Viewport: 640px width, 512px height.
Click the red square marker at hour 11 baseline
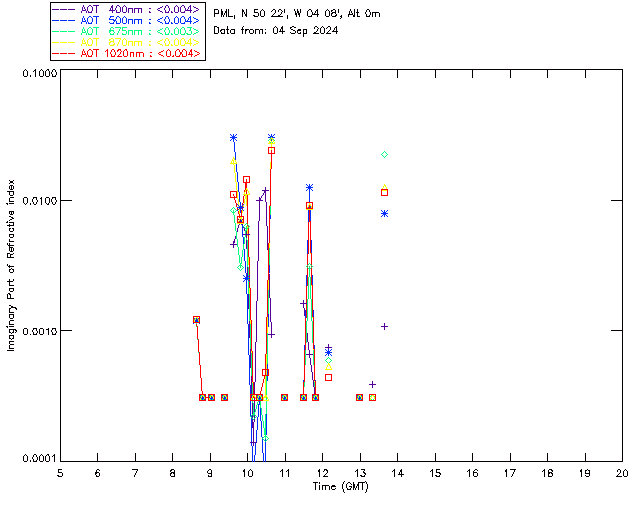click(x=284, y=398)
